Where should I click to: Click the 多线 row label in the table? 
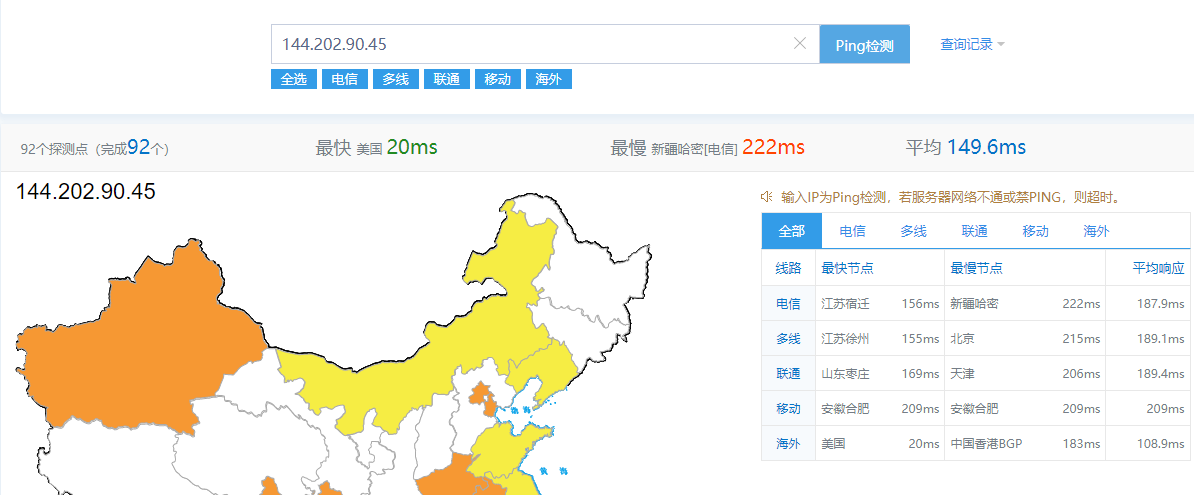click(x=789, y=339)
